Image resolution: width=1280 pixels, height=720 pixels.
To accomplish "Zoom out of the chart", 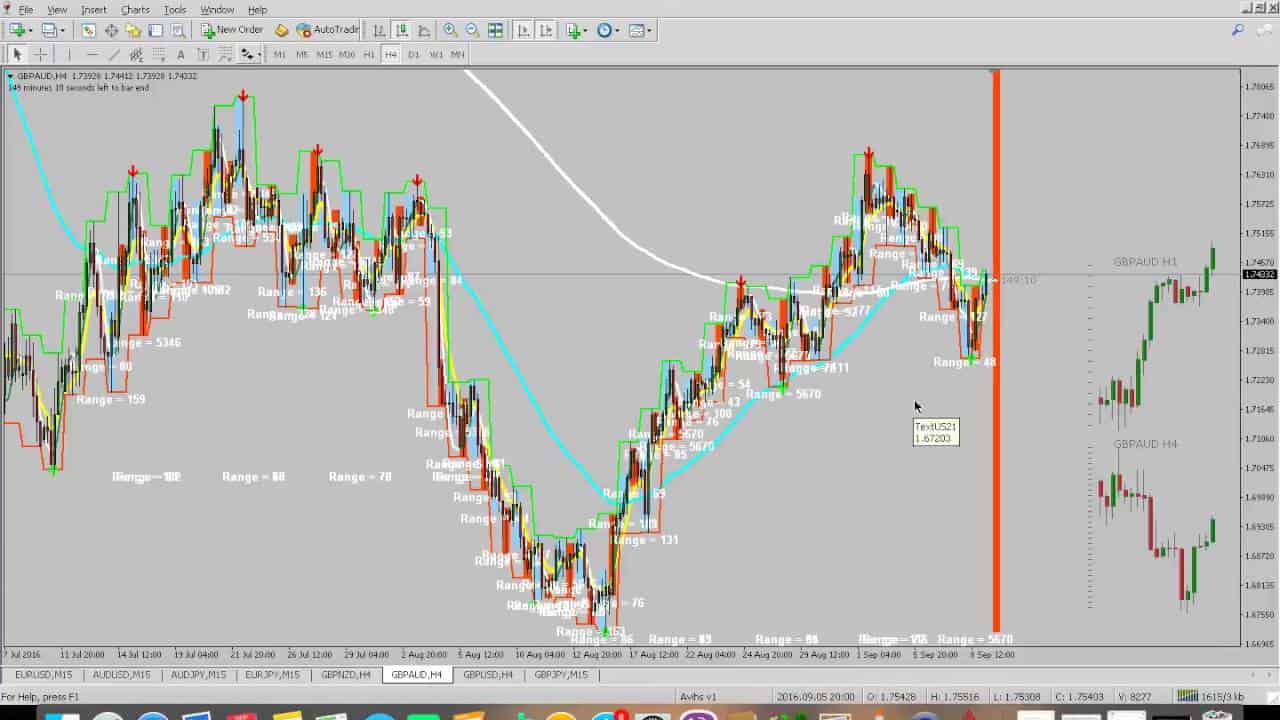I will coord(473,30).
